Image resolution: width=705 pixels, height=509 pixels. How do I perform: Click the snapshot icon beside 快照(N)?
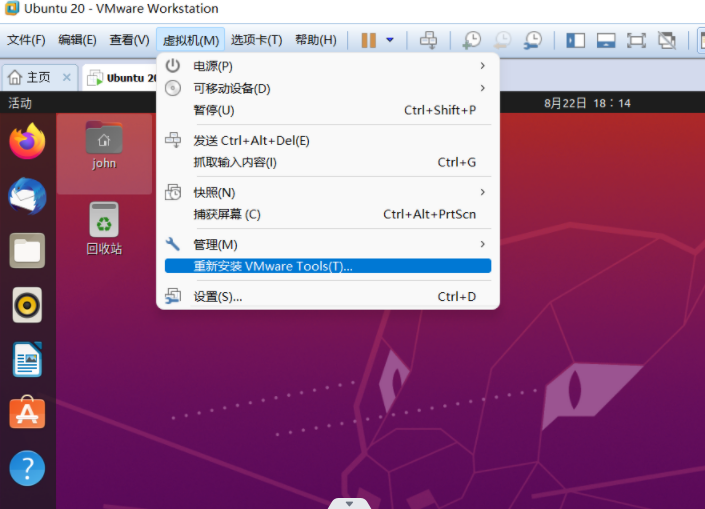point(173,192)
